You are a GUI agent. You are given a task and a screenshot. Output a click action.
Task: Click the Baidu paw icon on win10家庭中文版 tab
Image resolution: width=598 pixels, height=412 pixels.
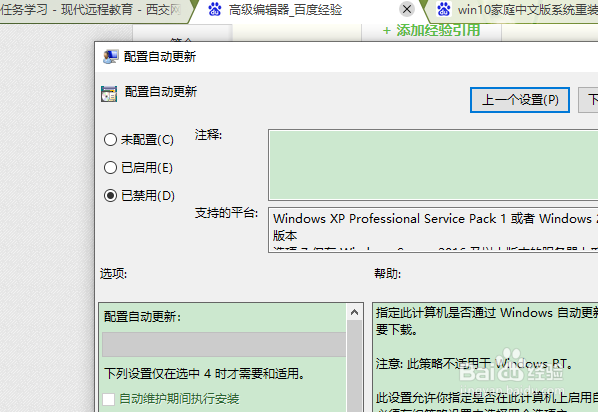pos(444,9)
